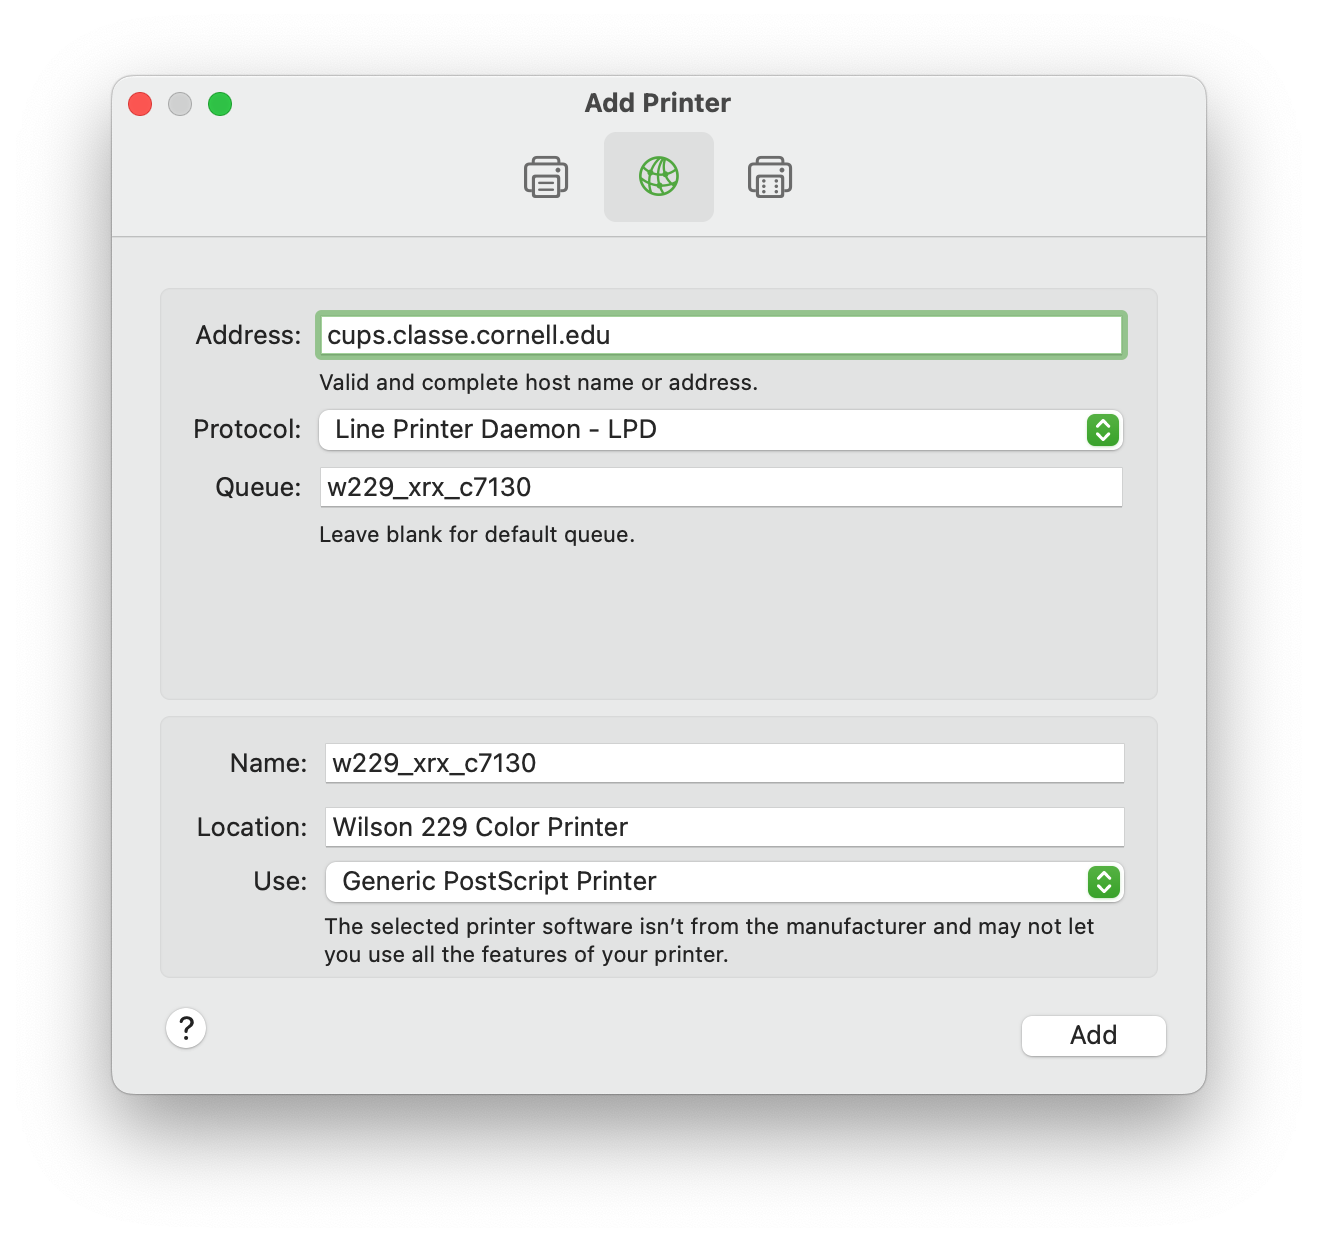
Task: Select the Windows printer tab icon
Action: point(770,177)
